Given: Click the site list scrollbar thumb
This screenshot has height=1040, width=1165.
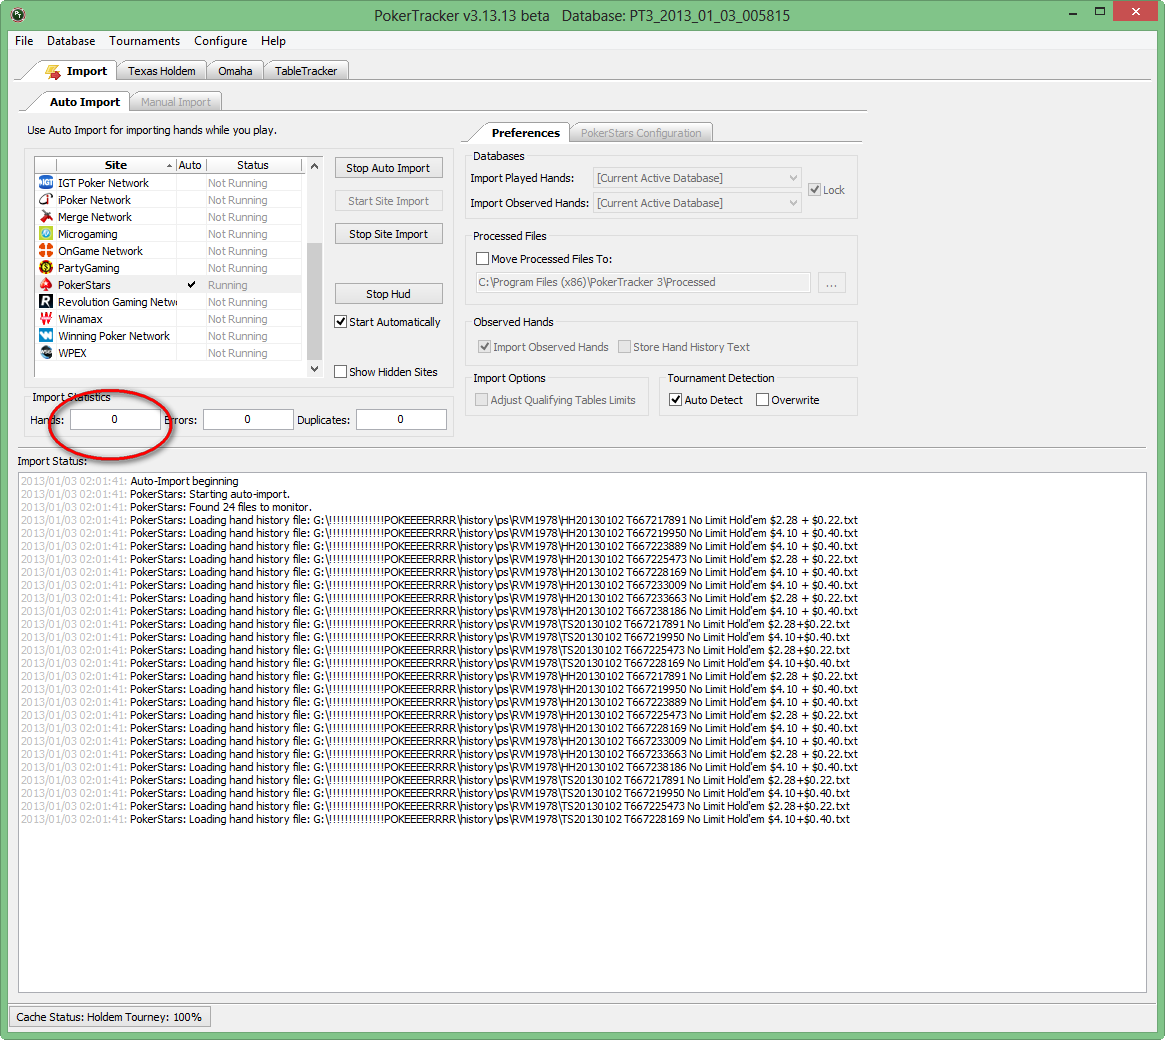Looking at the screenshot, I should (314, 301).
